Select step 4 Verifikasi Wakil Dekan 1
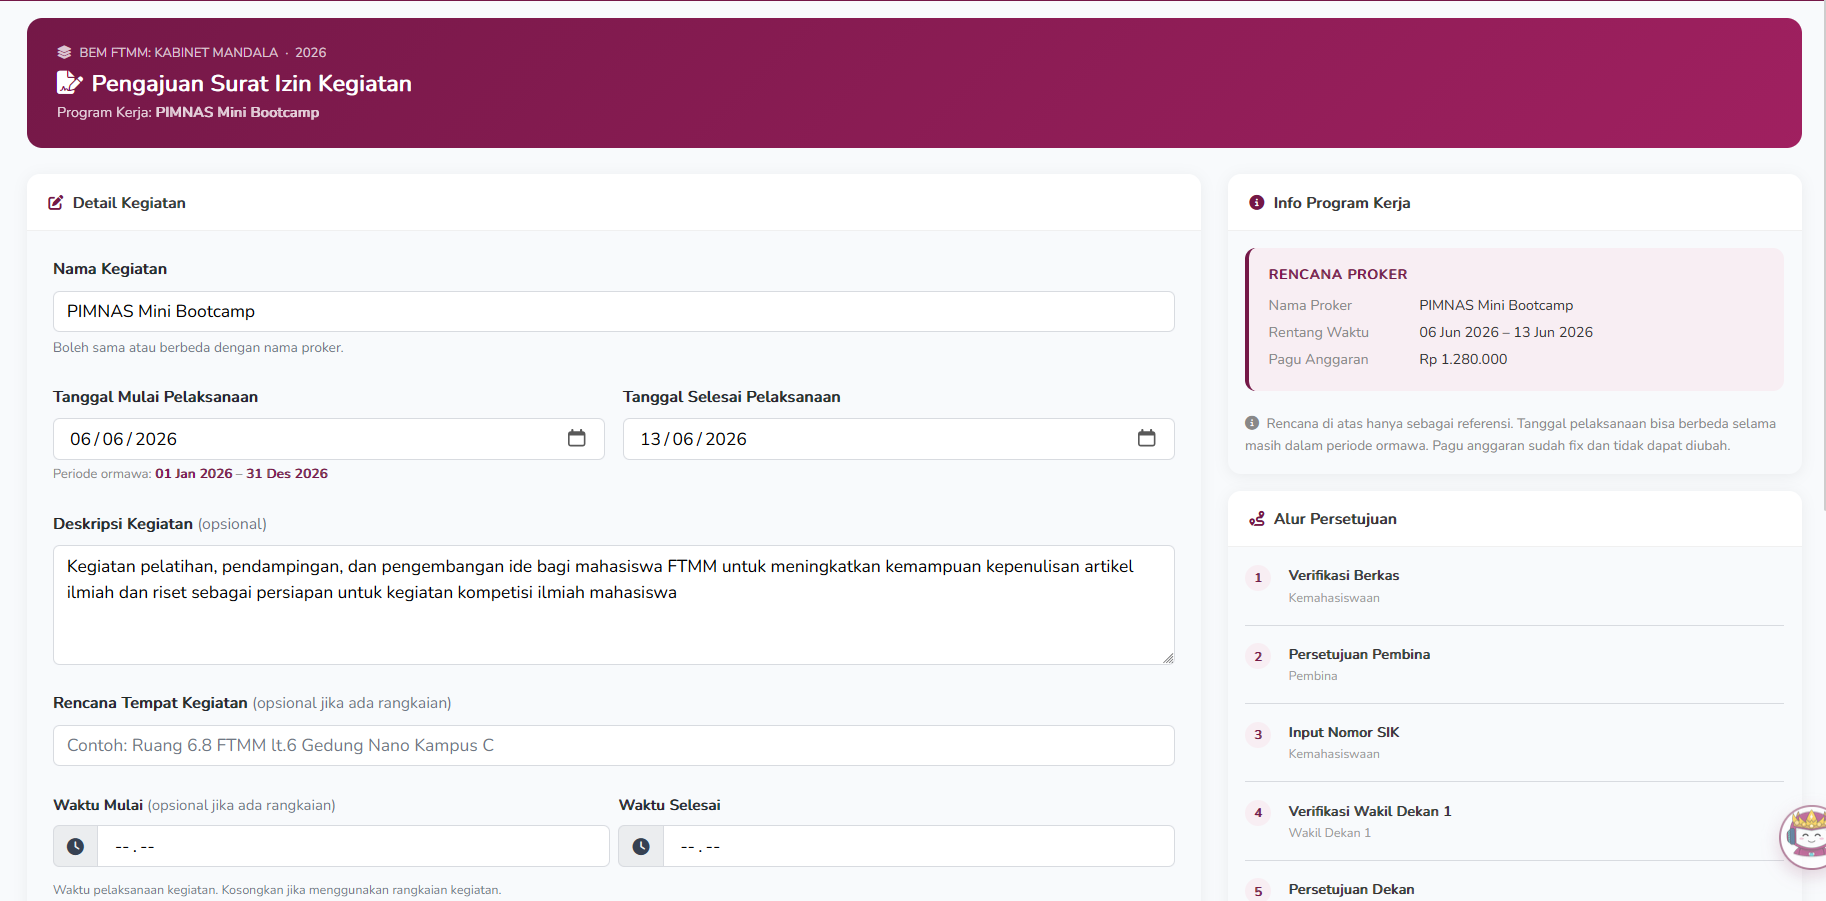 pyautogui.click(x=1514, y=821)
